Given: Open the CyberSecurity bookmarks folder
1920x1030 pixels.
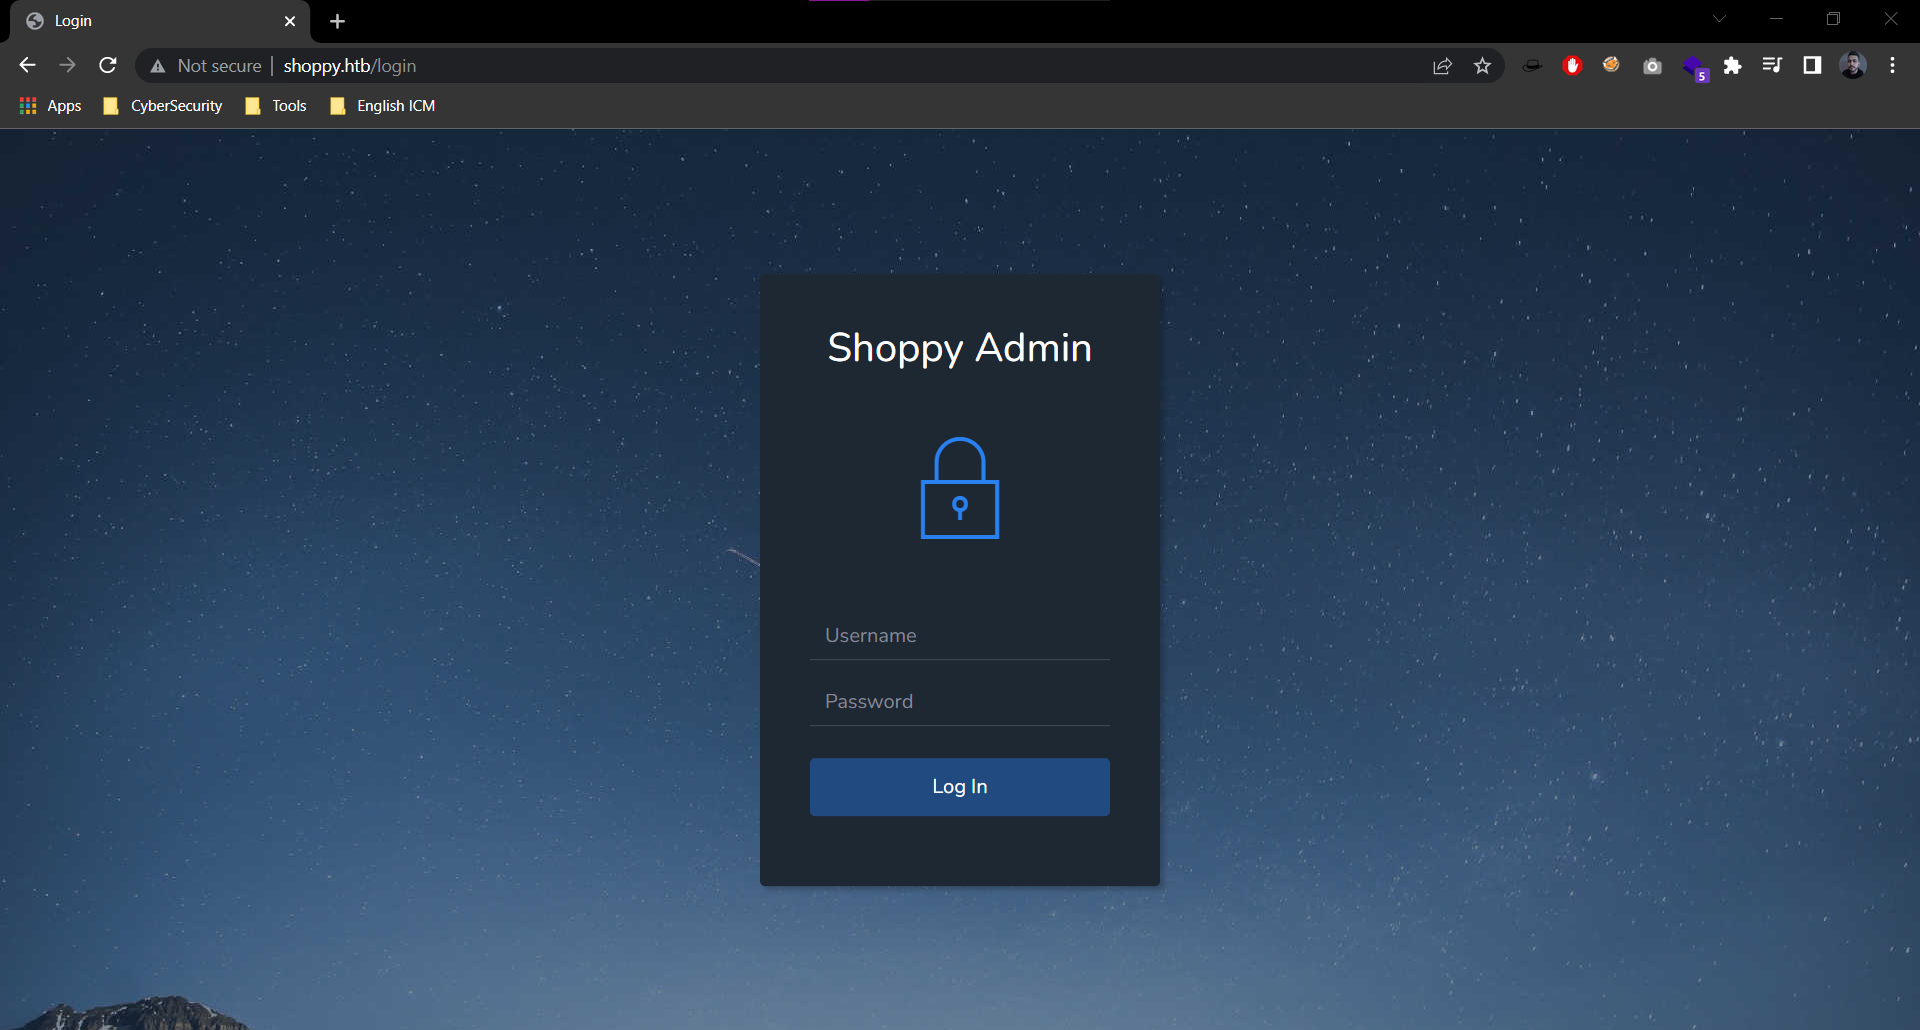Looking at the screenshot, I should pos(163,106).
